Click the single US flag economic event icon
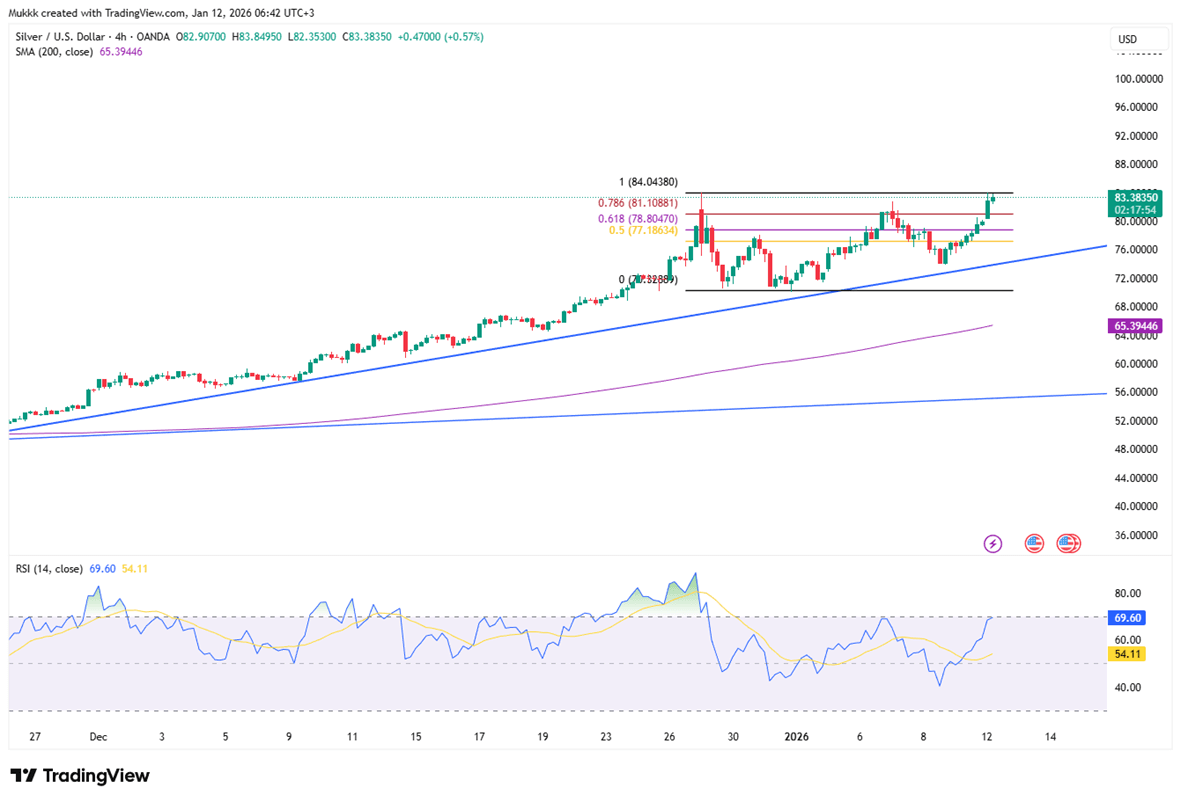The width and height of the screenshot is (1181, 802). [x=1034, y=544]
